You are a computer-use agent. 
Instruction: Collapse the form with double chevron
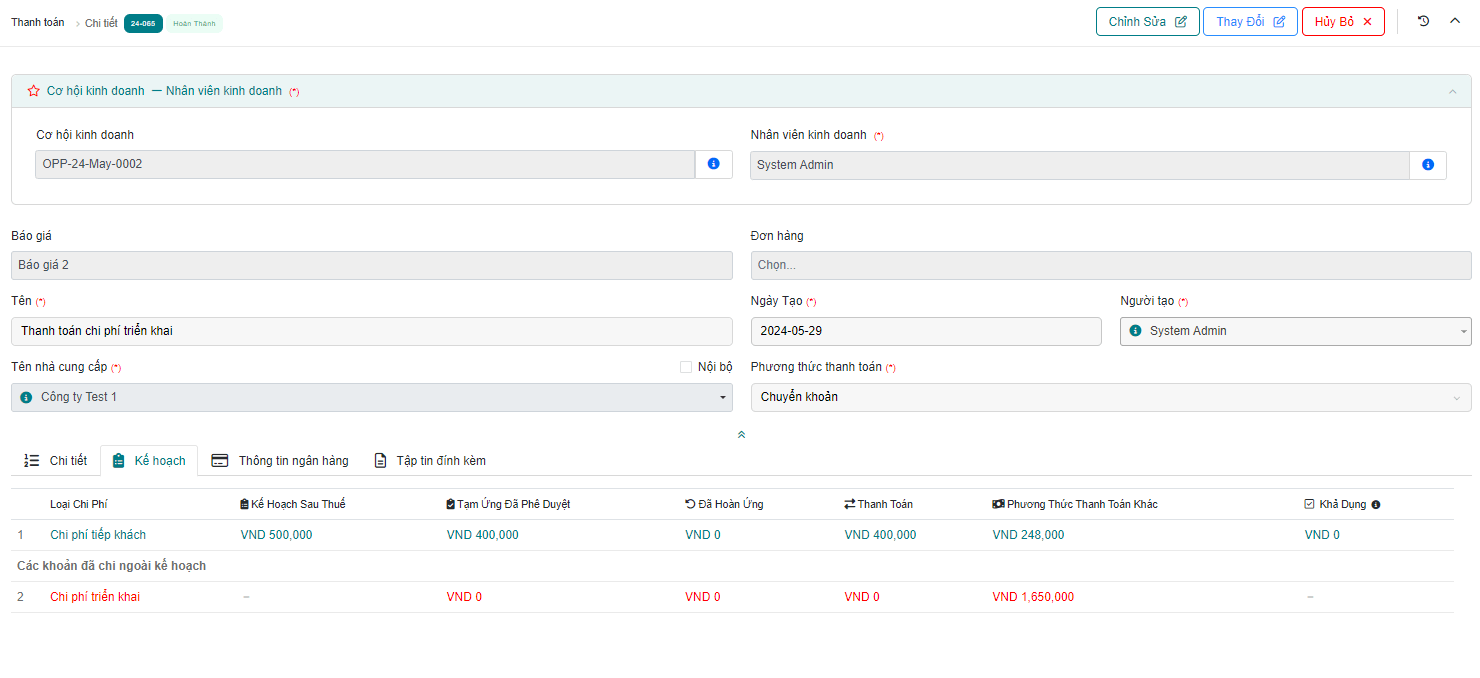pos(741,435)
